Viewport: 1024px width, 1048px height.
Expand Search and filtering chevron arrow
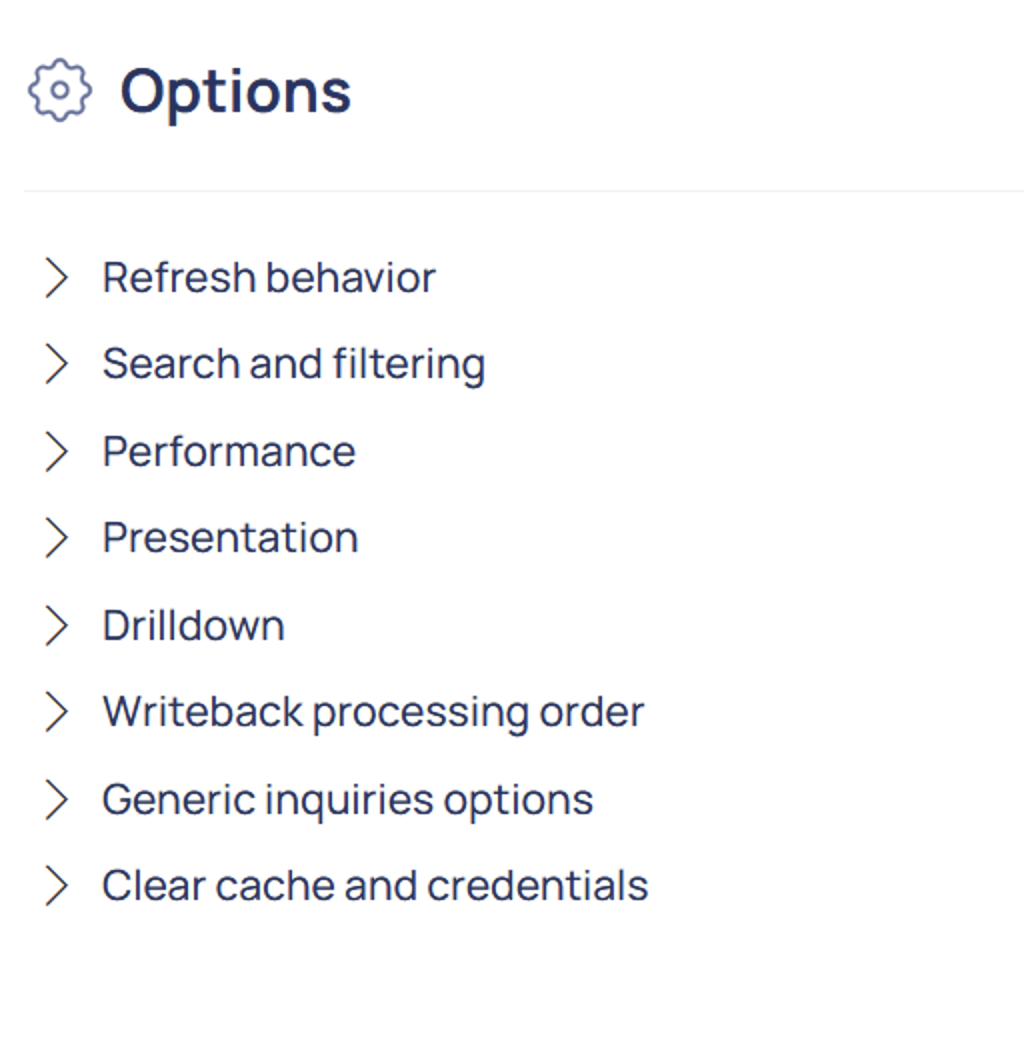click(x=57, y=365)
